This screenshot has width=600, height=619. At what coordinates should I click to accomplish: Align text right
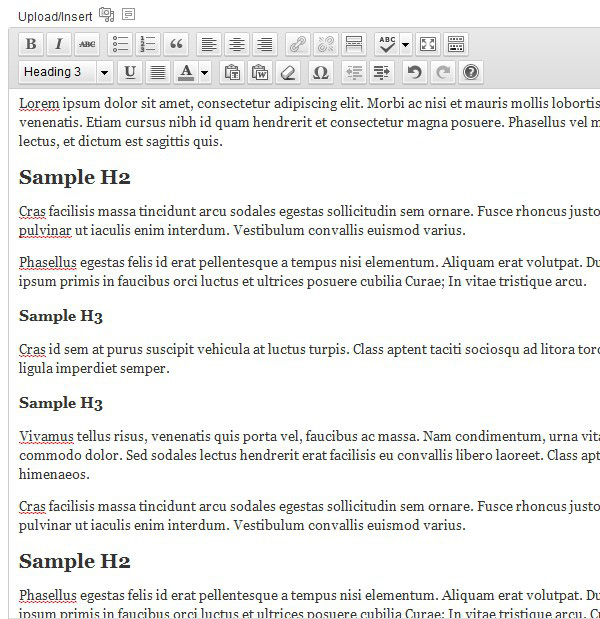click(265, 44)
